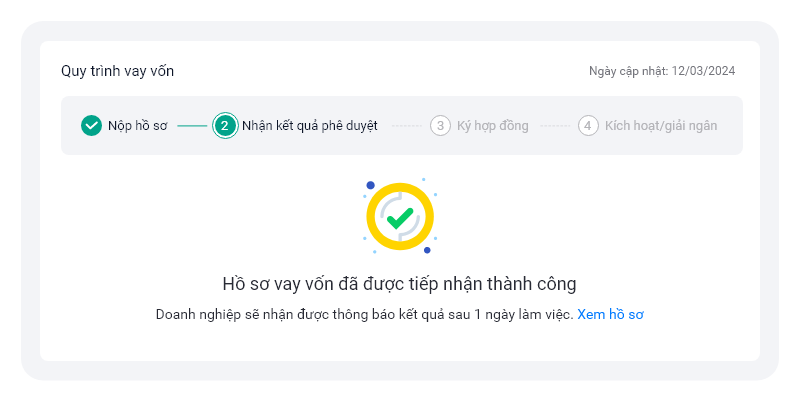
Task: Click the step 3 number circle
Action: (440, 126)
